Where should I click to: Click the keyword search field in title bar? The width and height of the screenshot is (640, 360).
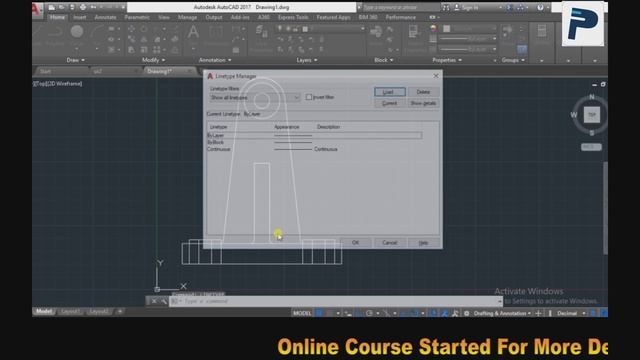[x=400, y=7]
